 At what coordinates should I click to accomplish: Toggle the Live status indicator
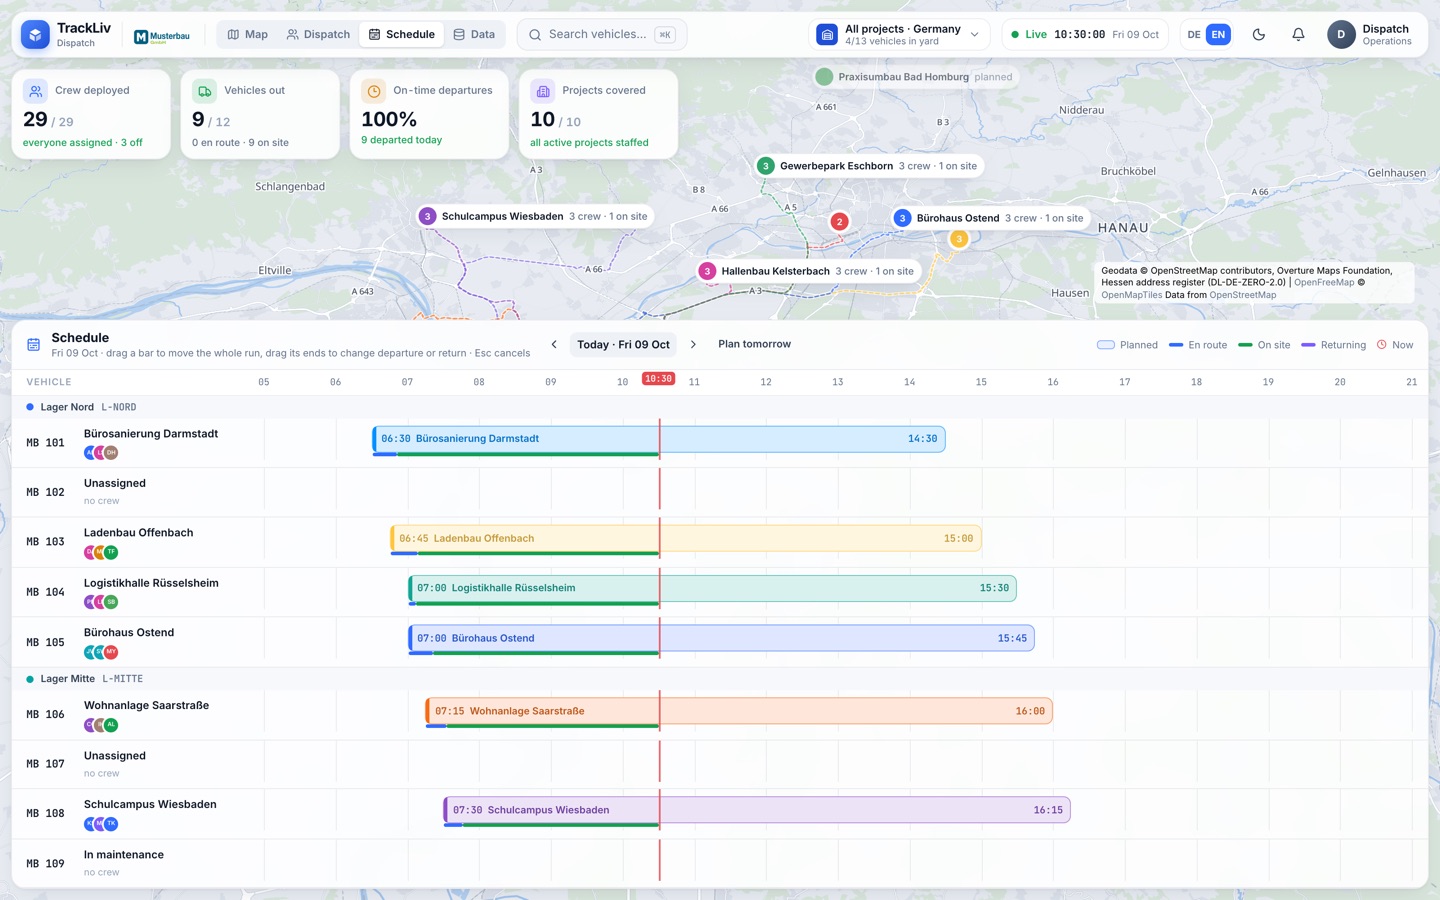click(x=1085, y=34)
